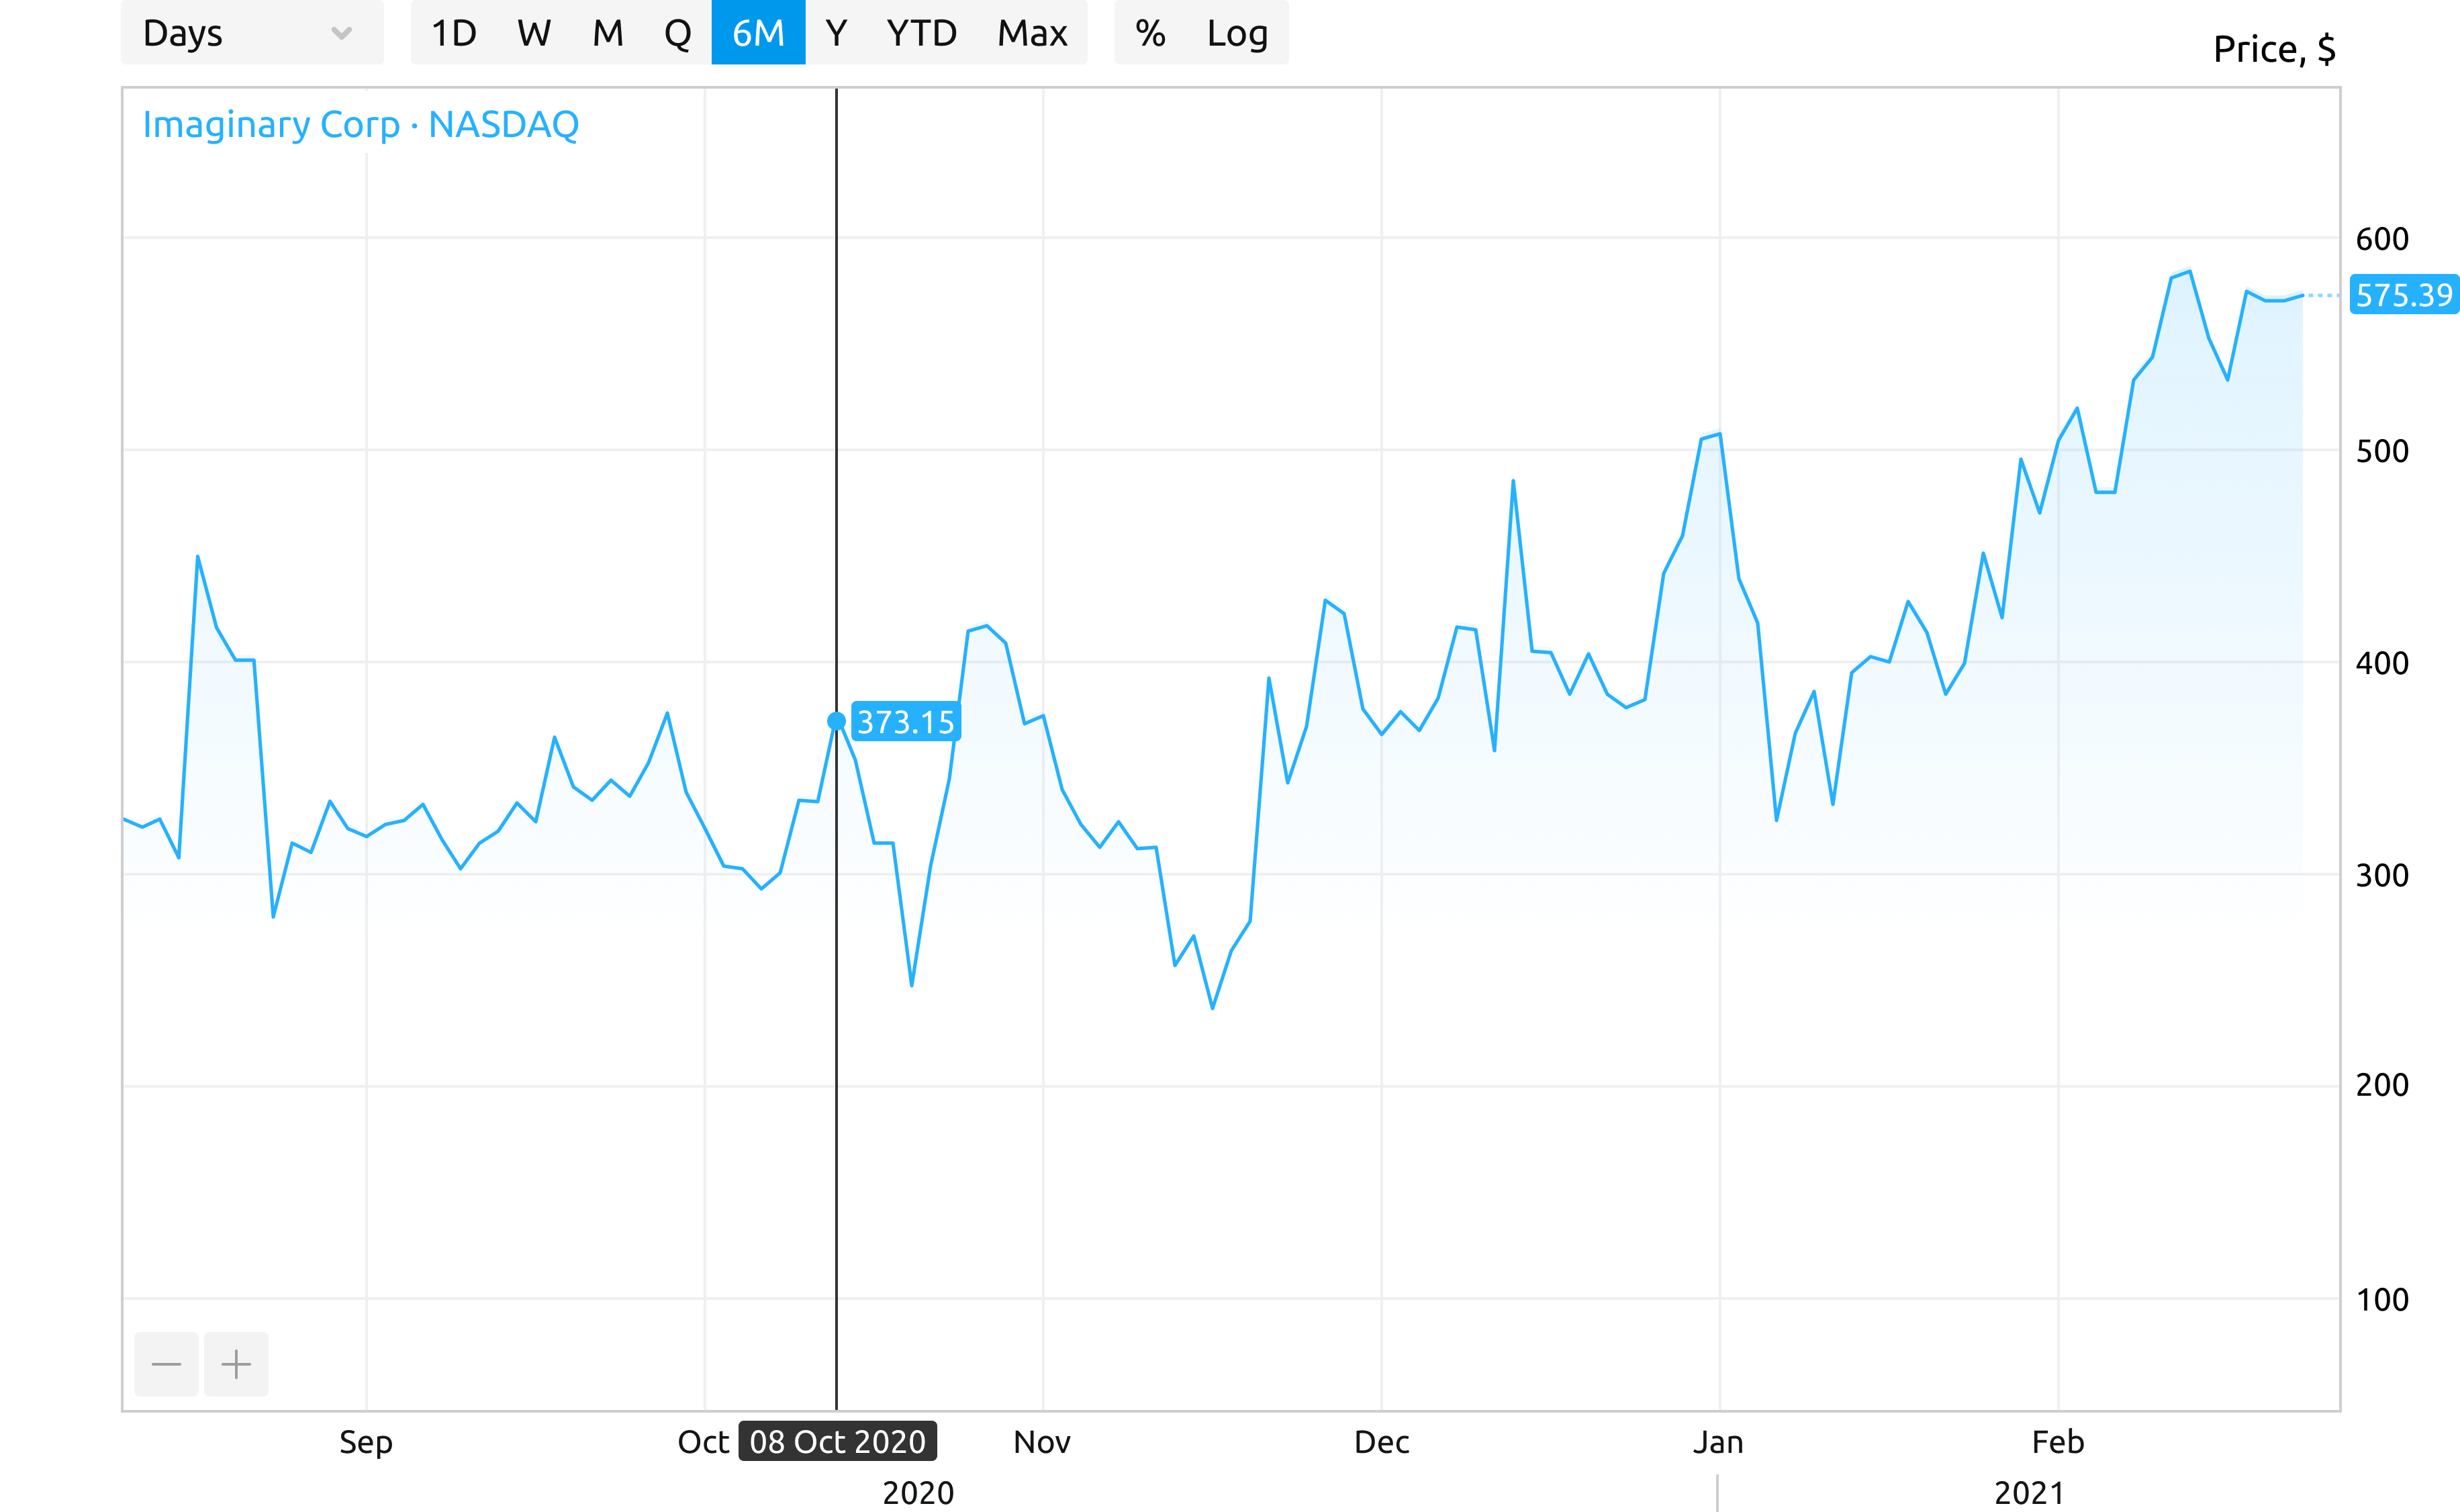Zoom out with the minus button
The width and height of the screenshot is (2460, 1512).
tap(166, 1364)
